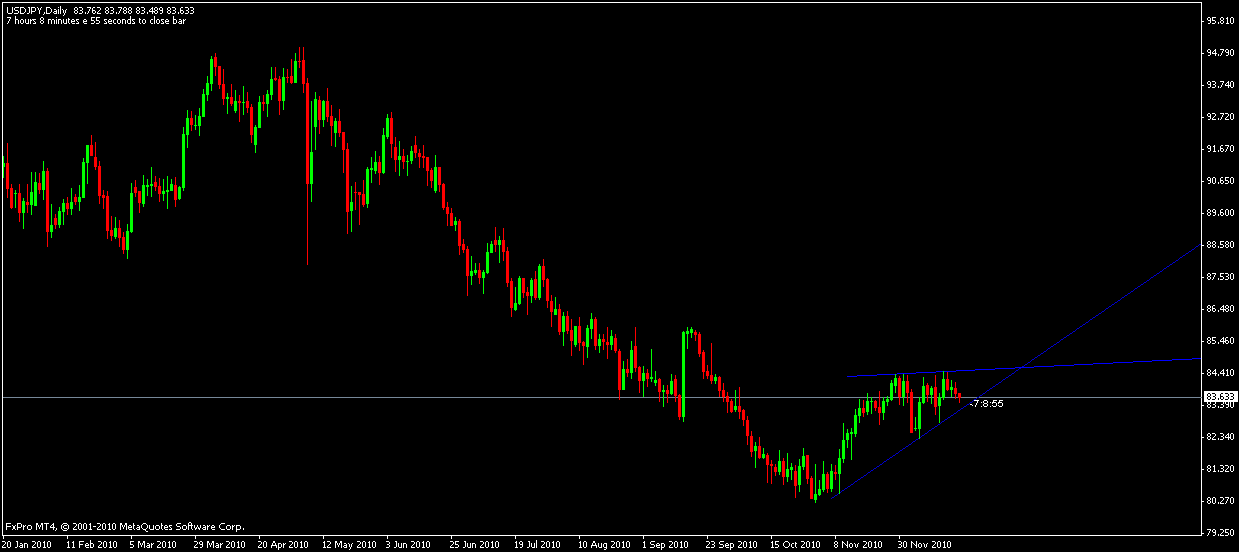Click the 30 Nov 2010 date label
Viewport: 1239px width, 552px height.
pyautogui.click(x=923, y=545)
